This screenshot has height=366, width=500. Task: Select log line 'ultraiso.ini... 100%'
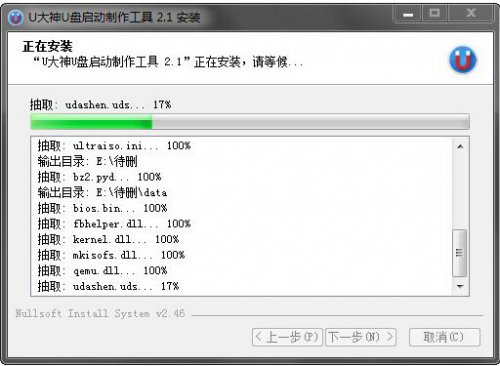pyautogui.click(x=114, y=146)
